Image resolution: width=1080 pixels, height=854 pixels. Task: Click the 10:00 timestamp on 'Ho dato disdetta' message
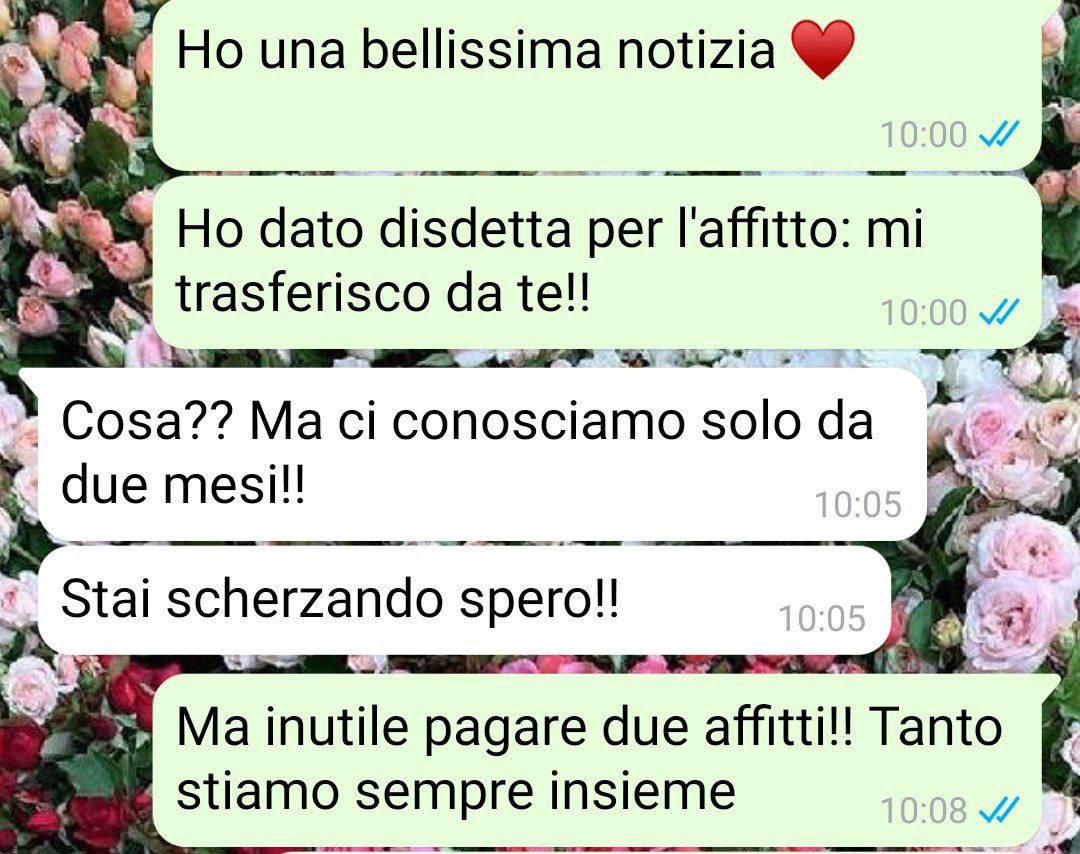pyautogui.click(x=924, y=313)
